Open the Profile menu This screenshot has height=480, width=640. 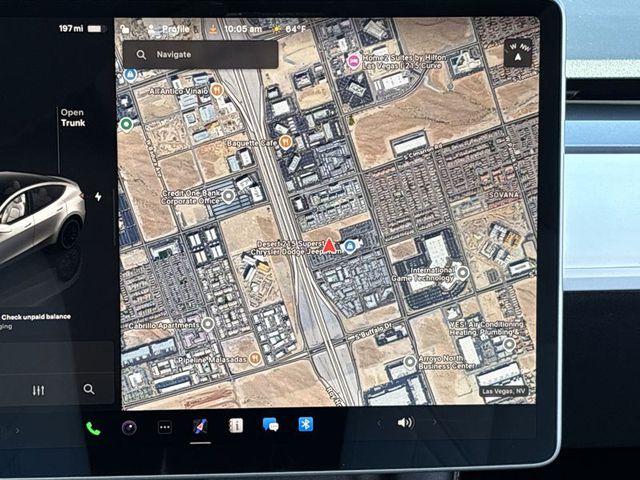click(169, 29)
